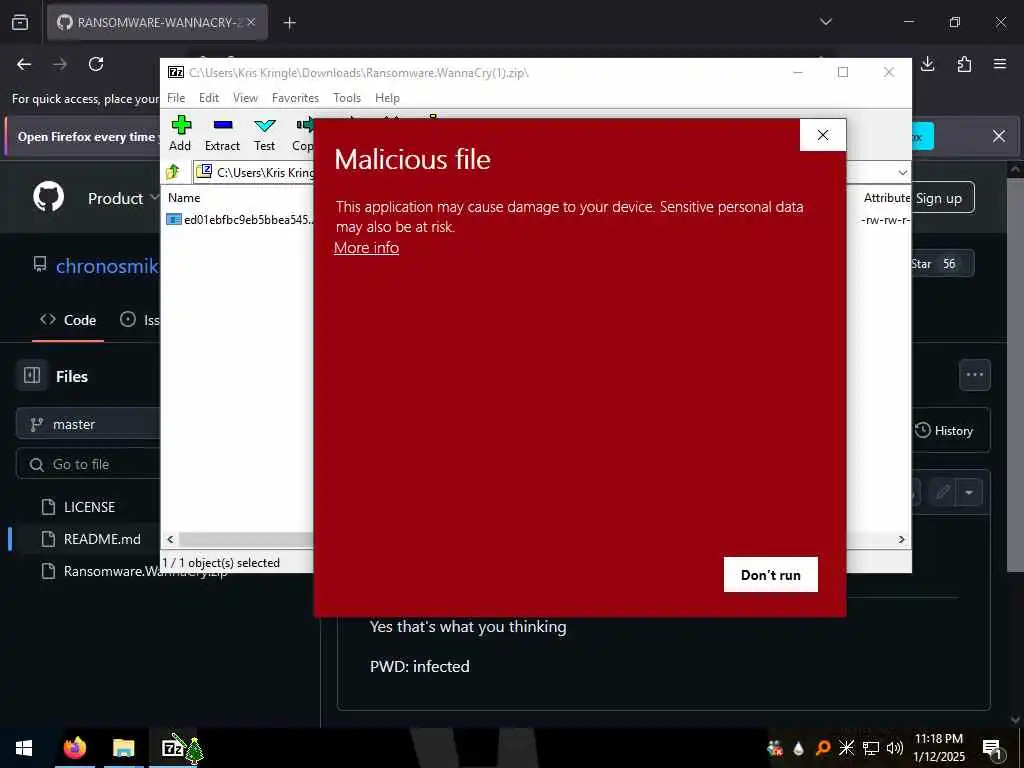Open the More info link
This screenshot has height=768, width=1024.
point(366,248)
